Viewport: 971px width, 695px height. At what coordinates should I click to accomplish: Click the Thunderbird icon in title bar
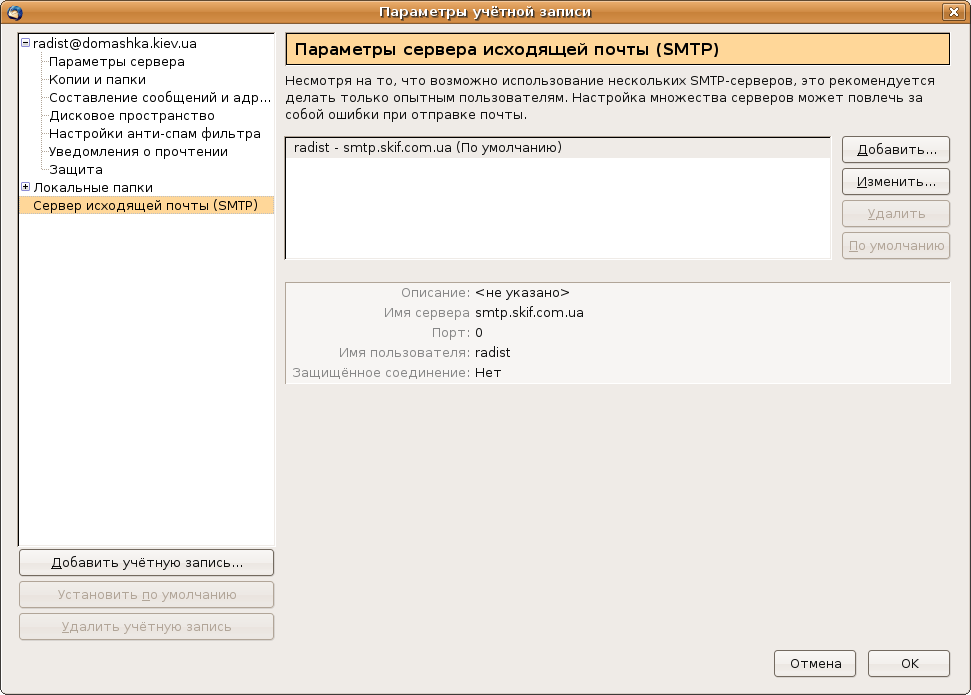[x=15, y=12]
